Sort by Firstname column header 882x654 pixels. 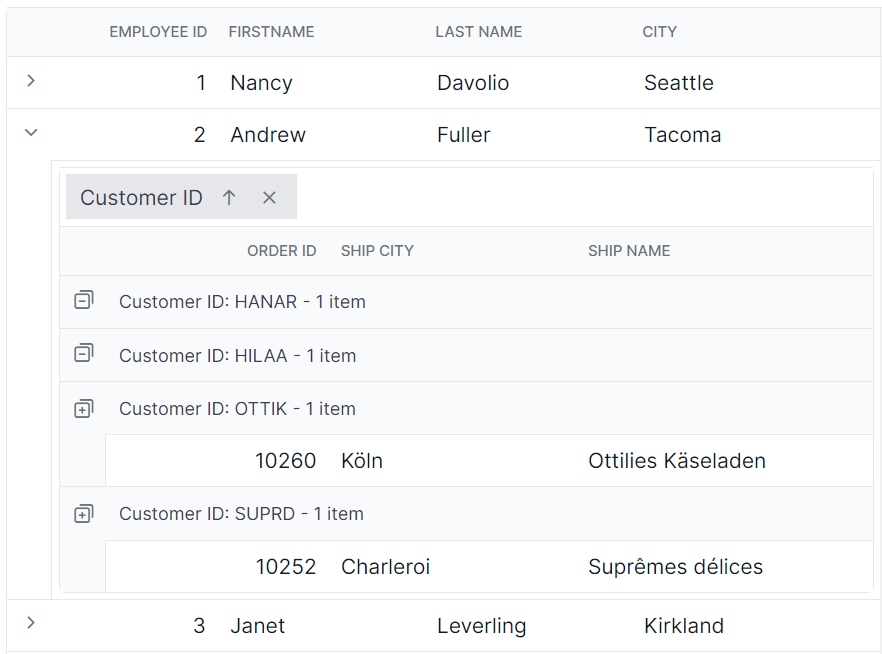271,32
